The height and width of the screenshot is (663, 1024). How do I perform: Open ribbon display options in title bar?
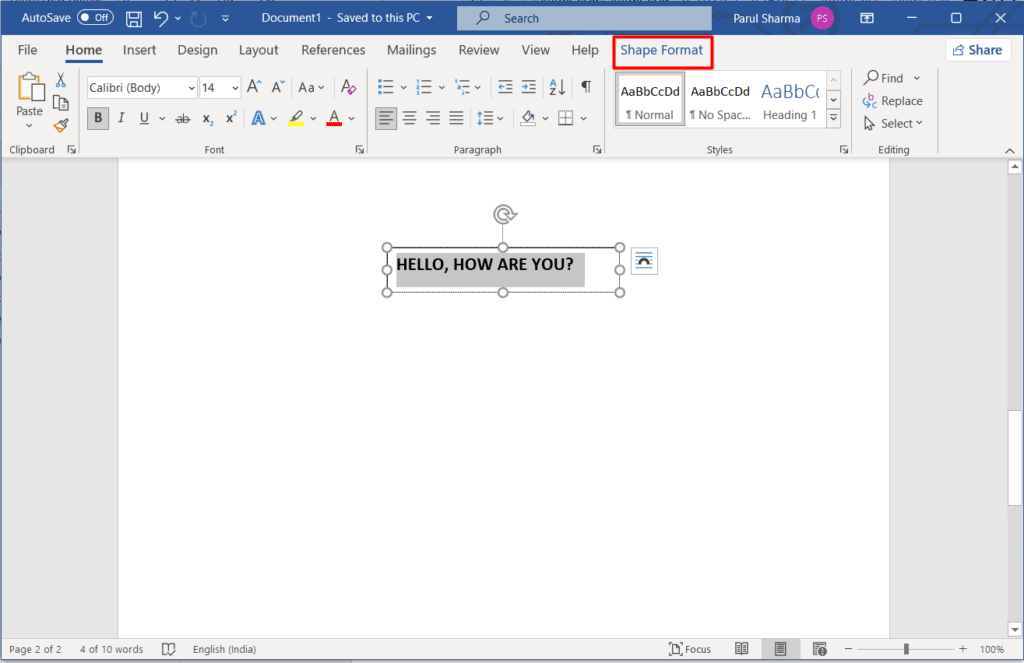867,18
